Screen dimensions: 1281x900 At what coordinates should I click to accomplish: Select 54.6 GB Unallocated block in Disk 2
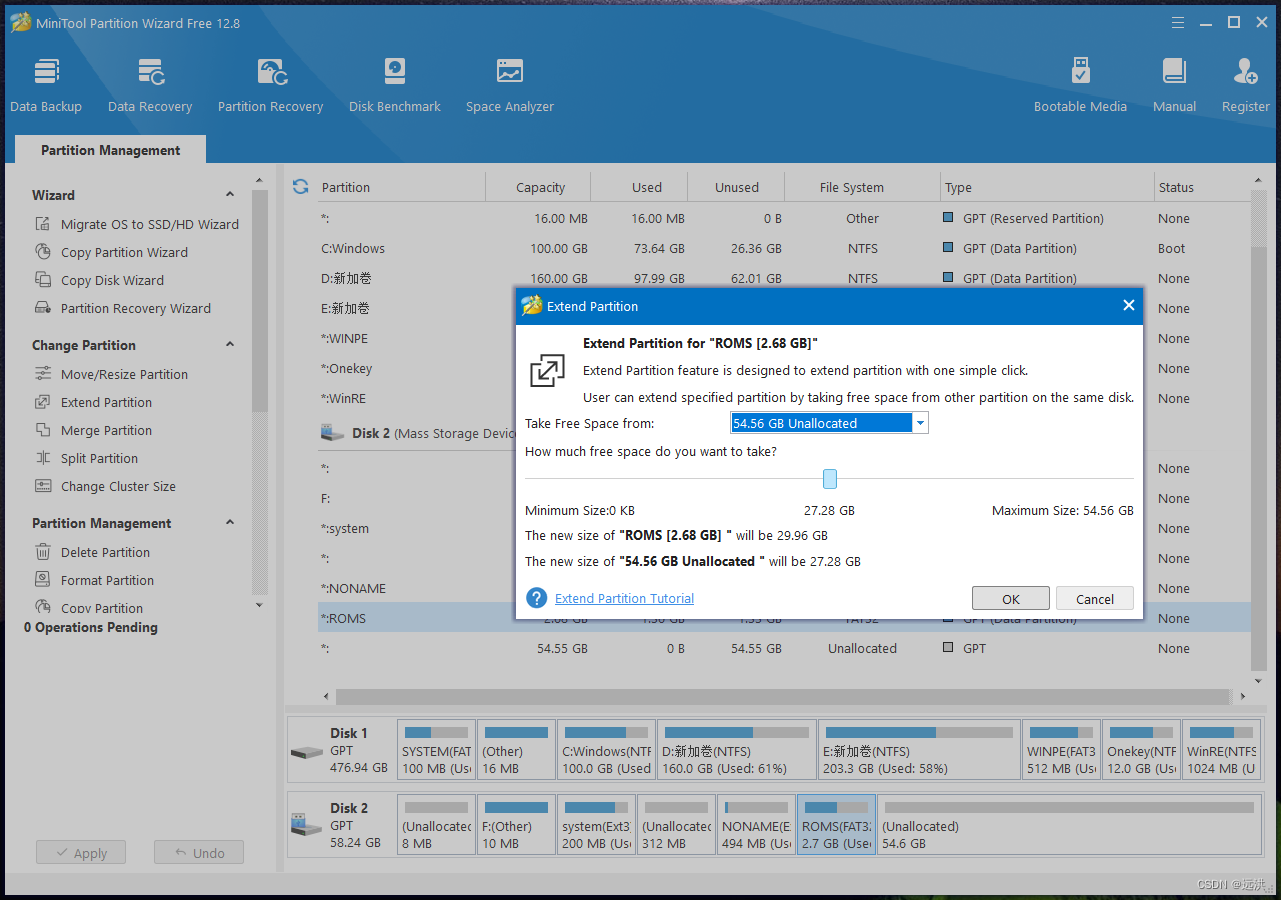1069,825
